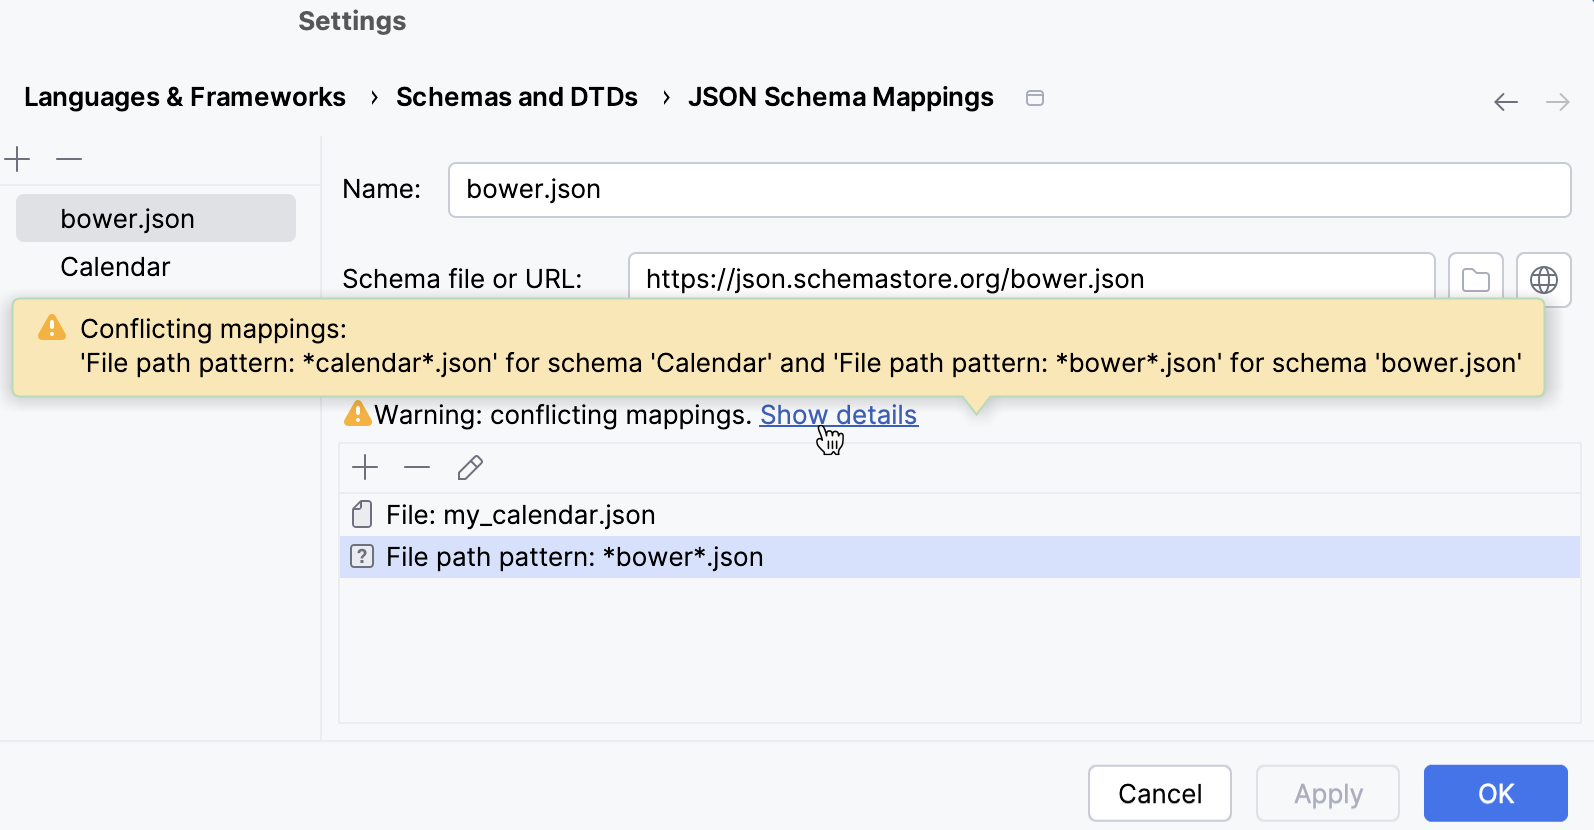This screenshot has width=1594, height=830.
Task: Select the bower.json schema in the list
Action: [128, 219]
